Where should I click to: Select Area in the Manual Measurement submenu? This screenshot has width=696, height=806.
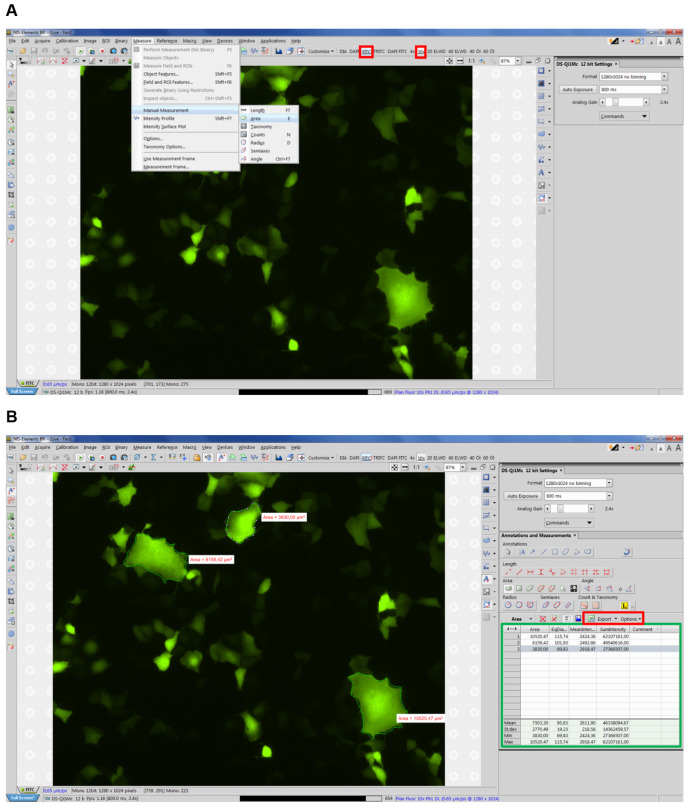pos(256,117)
